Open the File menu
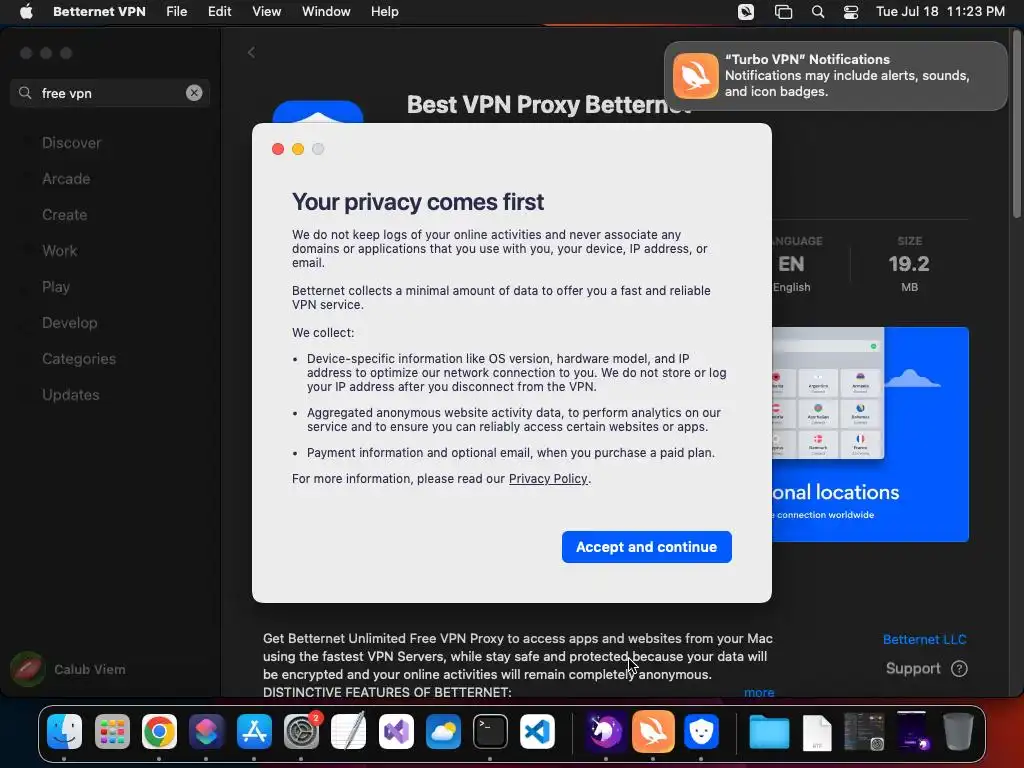The height and width of the screenshot is (768, 1024). [176, 12]
